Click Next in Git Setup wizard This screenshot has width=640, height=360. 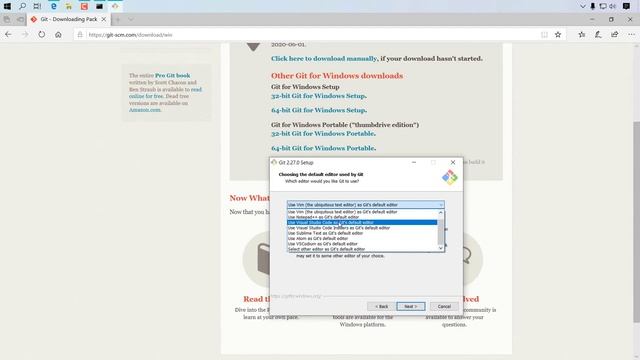click(x=411, y=307)
